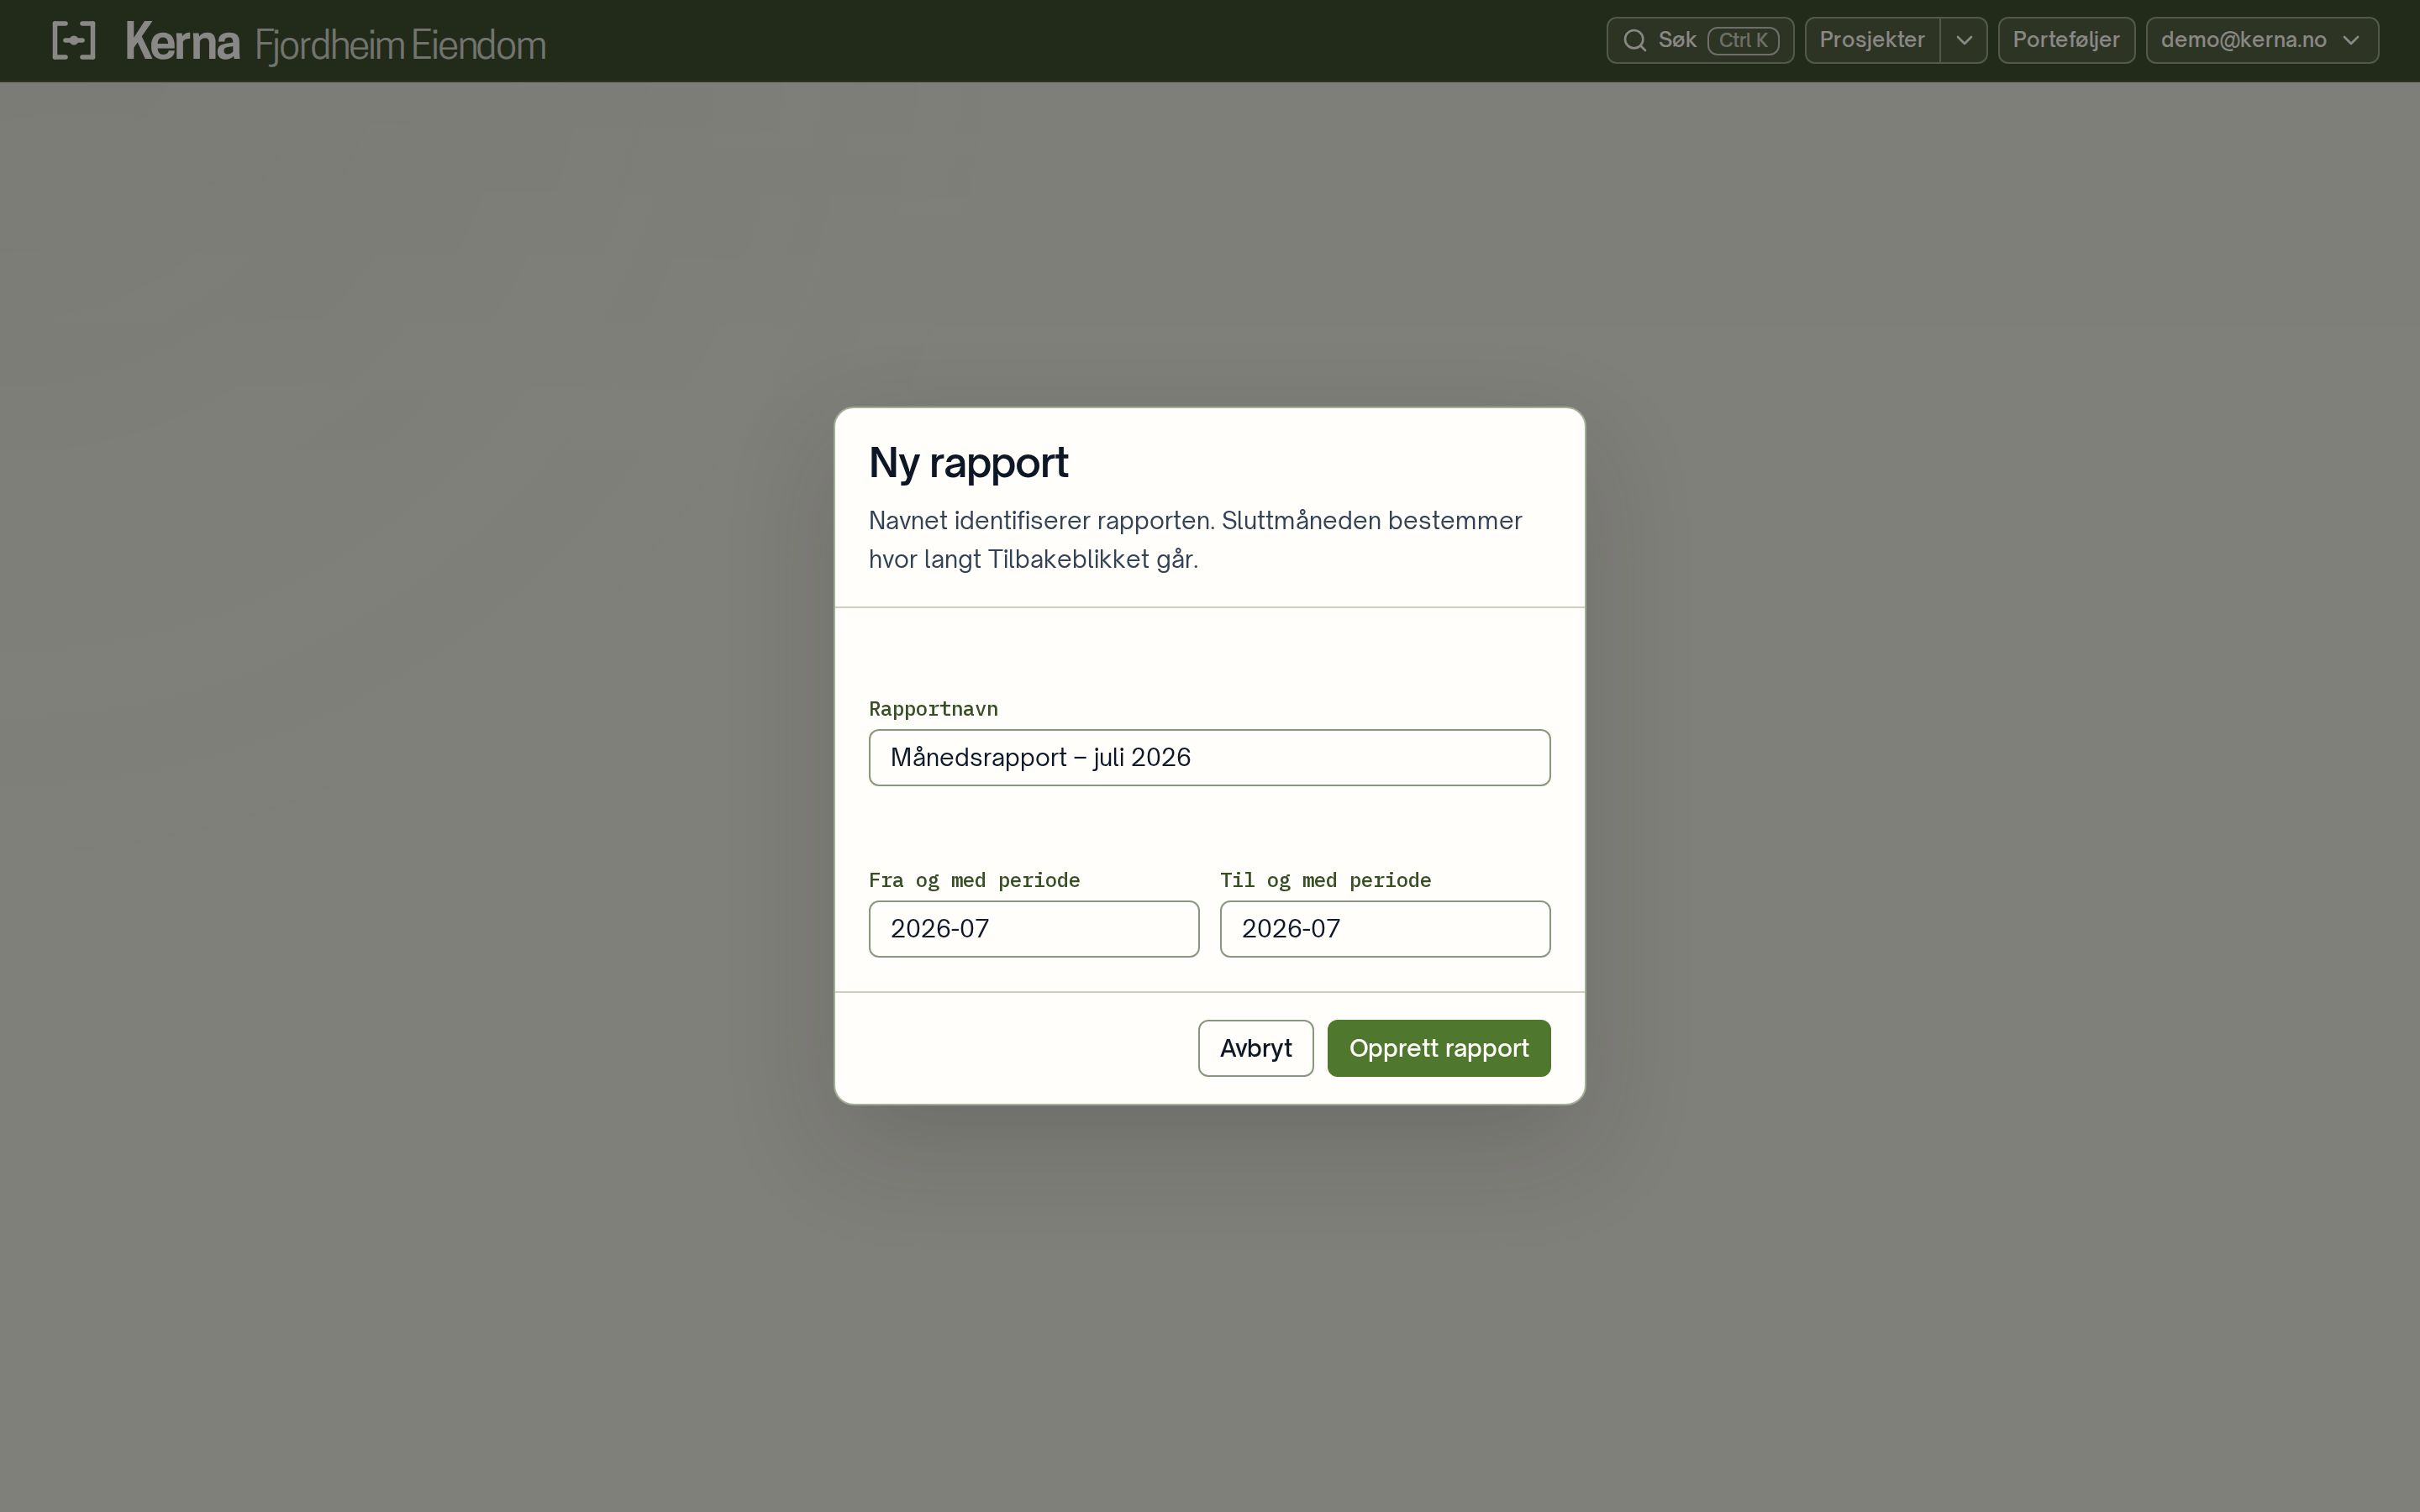Click the Kerna bracket logo icon
Screen dimensions: 2420x1512
pos(74,40)
